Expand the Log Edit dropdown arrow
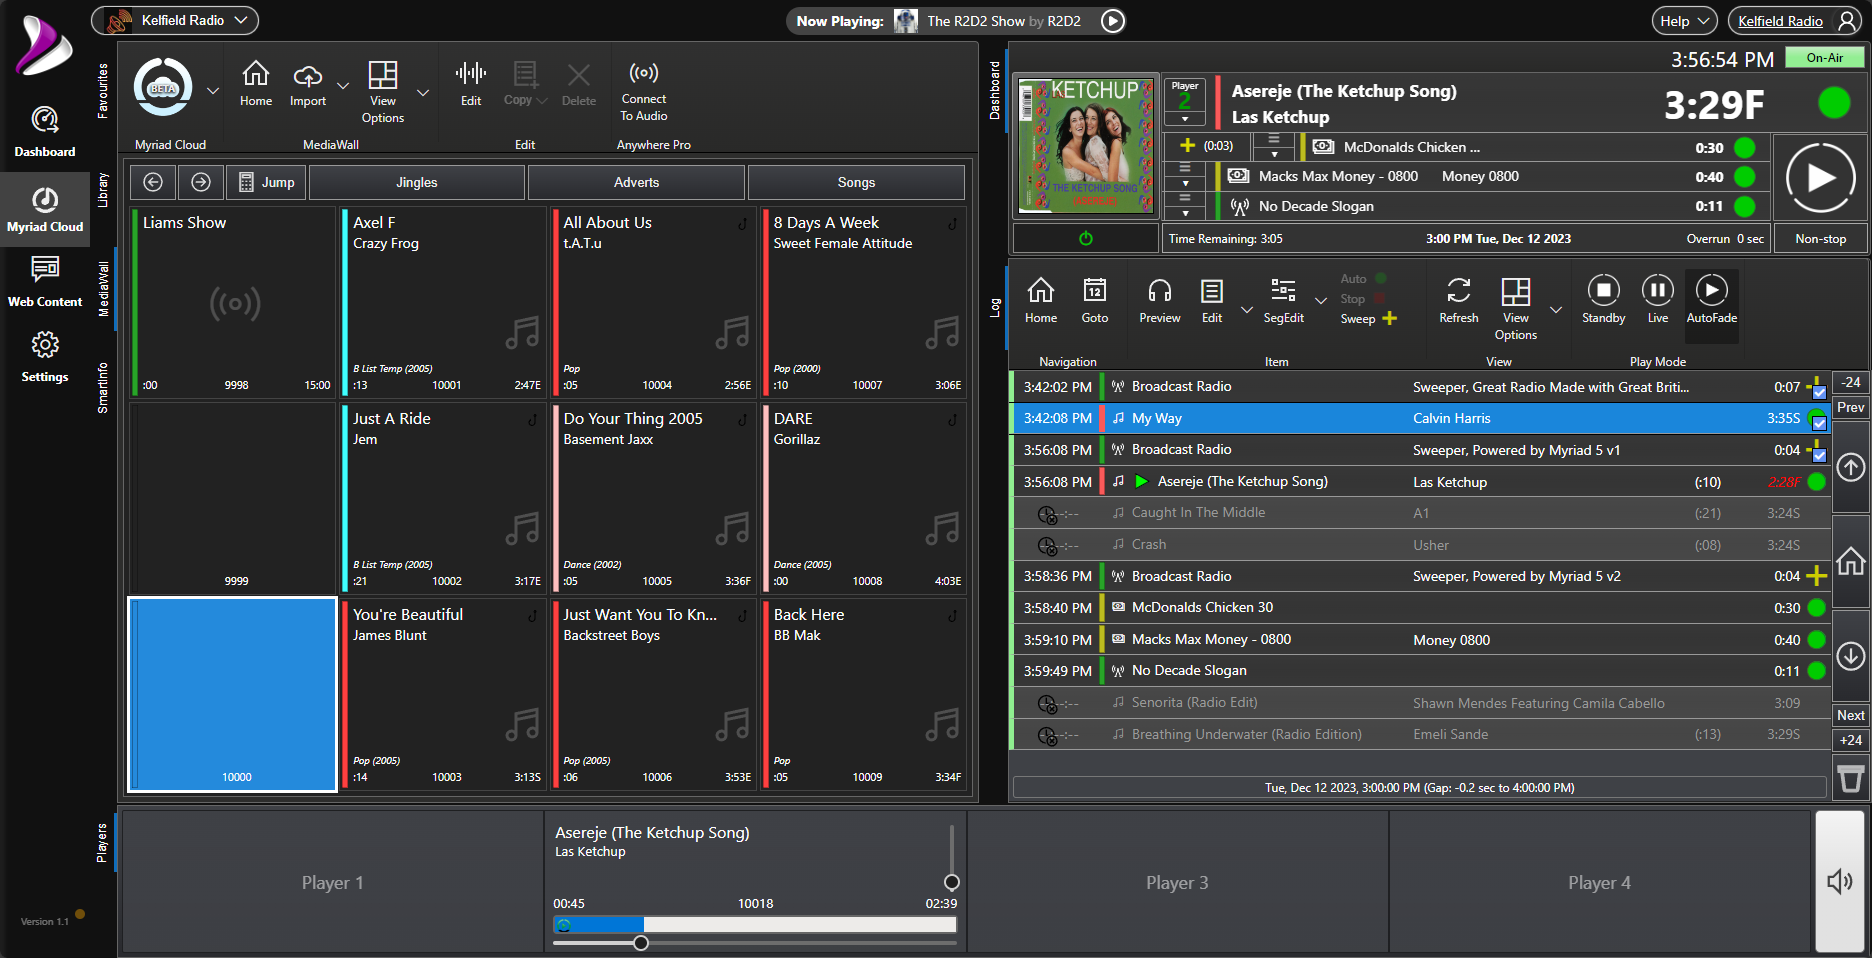 click(1247, 310)
